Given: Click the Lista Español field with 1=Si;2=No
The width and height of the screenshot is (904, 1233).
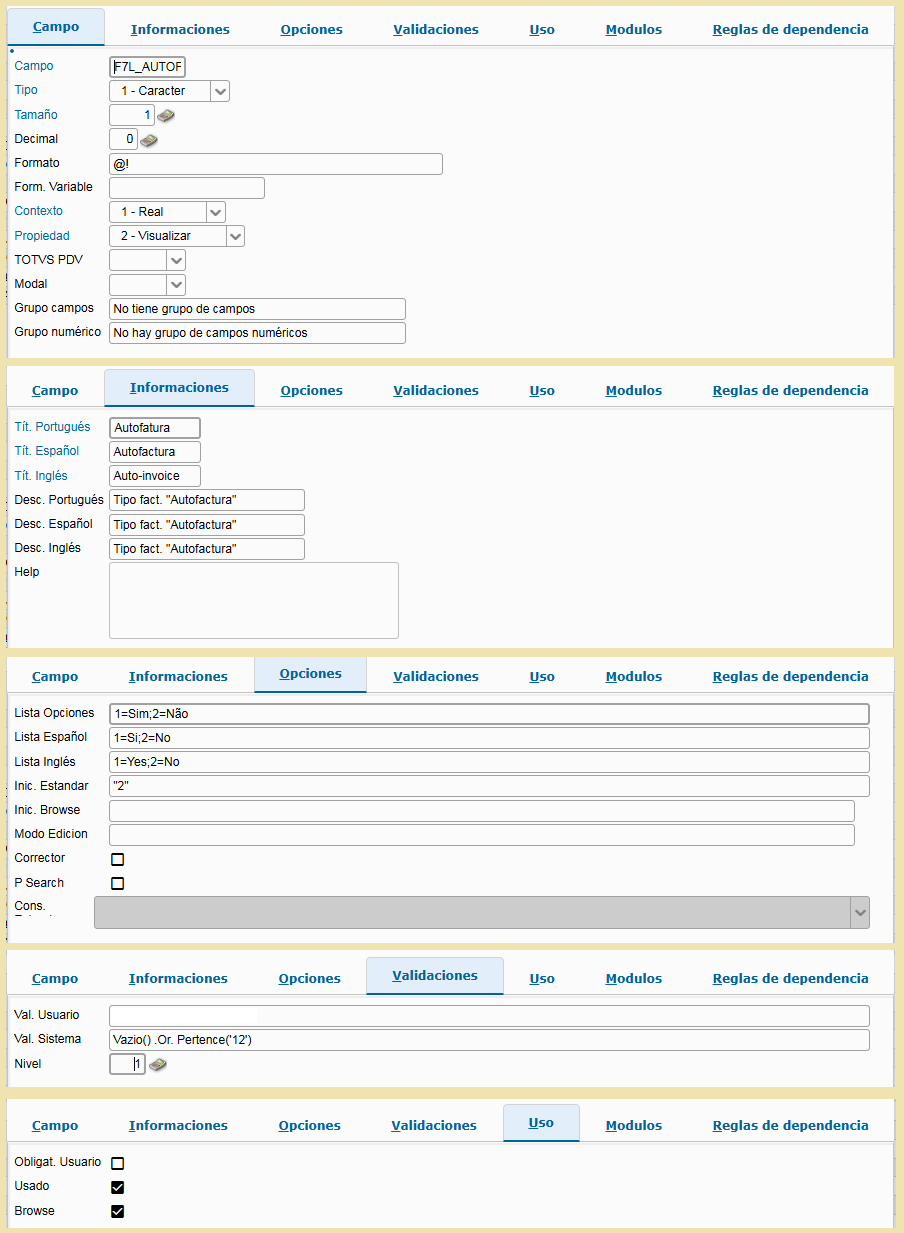Looking at the screenshot, I should (x=489, y=738).
